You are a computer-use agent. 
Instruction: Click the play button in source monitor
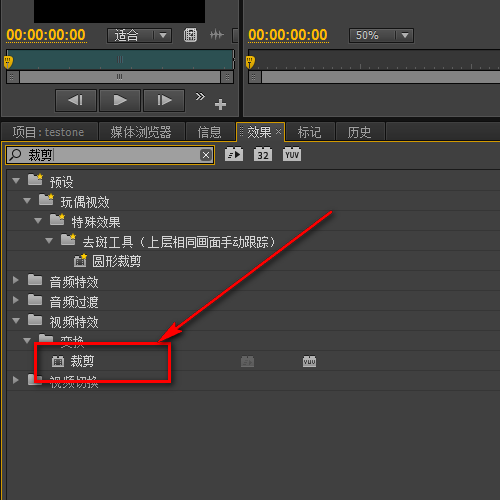coord(120,100)
